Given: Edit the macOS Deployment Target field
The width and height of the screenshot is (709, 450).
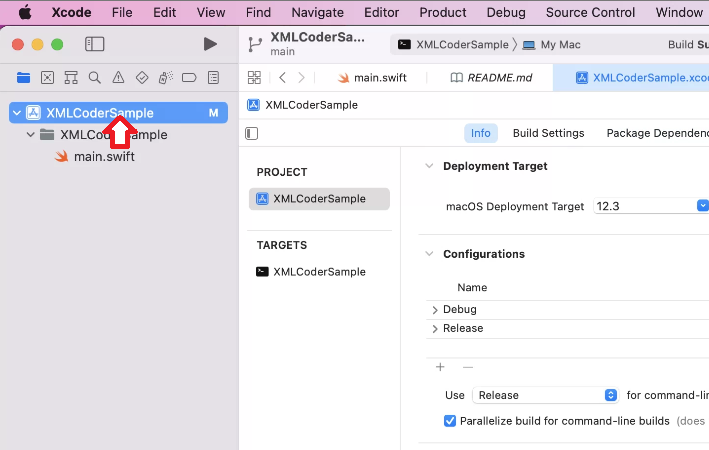Looking at the screenshot, I should click(644, 206).
